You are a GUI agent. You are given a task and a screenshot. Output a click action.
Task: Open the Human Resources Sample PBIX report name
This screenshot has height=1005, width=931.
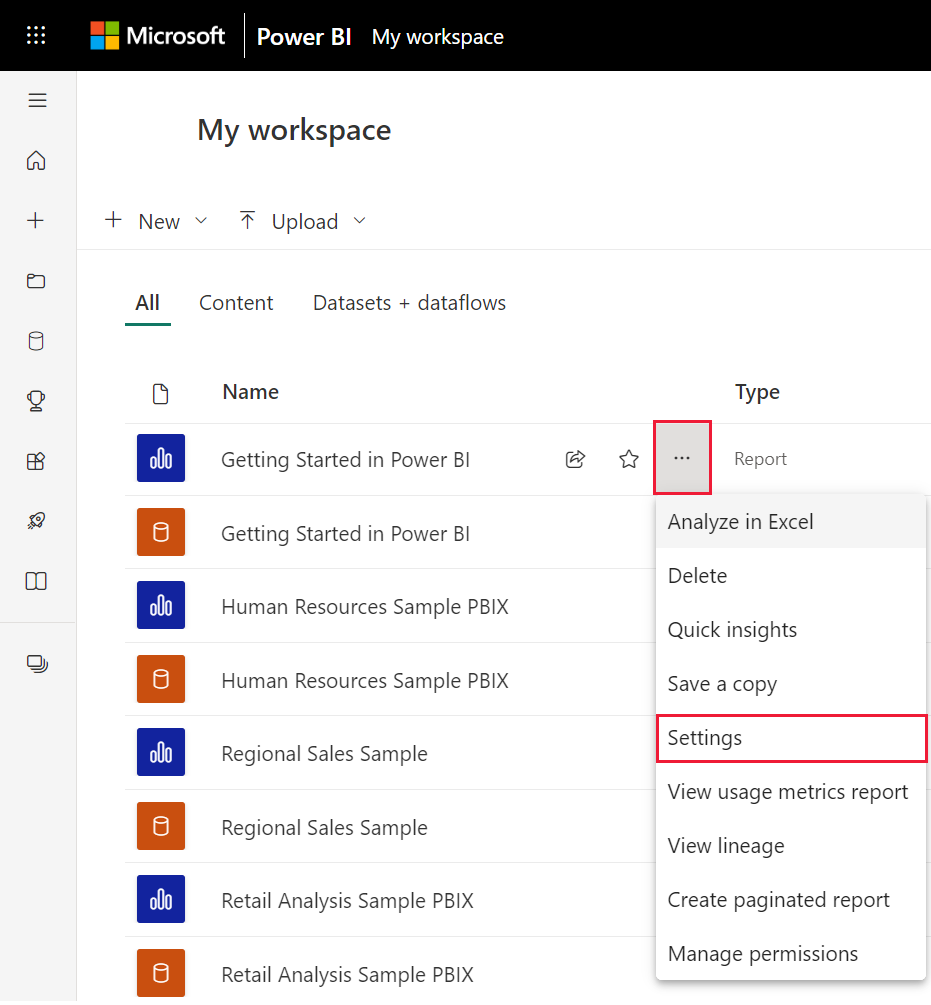coord(365,606)
